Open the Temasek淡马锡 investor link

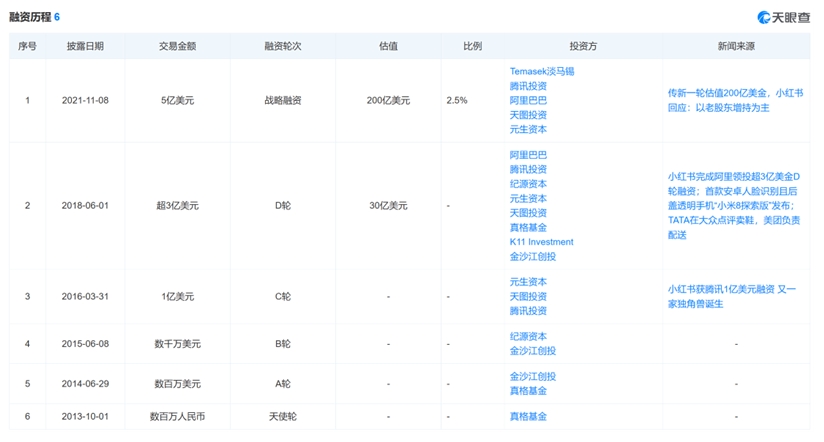(x=541, y=72)
